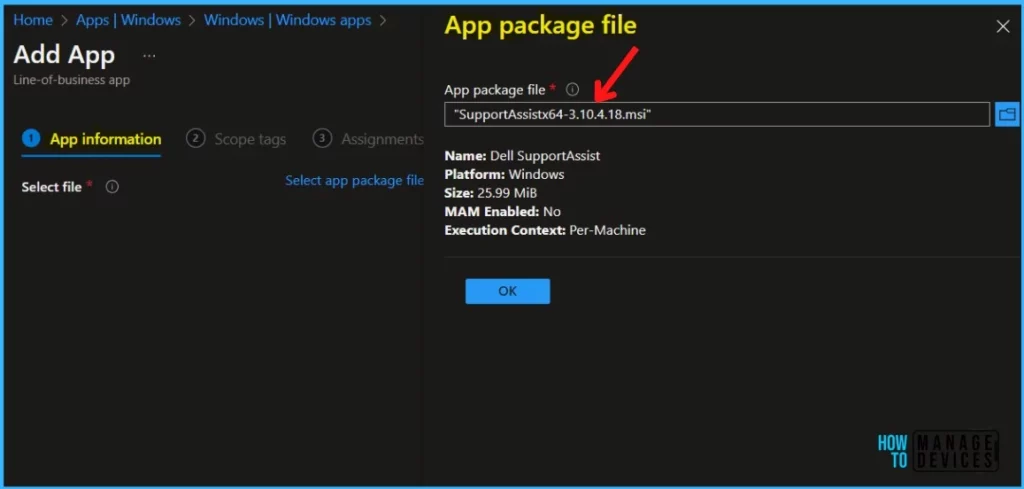Image resolution: width=1024 pixels, height=489 pixels.
Task: Click the Select app package file link
Action: [x=355, y=181]
